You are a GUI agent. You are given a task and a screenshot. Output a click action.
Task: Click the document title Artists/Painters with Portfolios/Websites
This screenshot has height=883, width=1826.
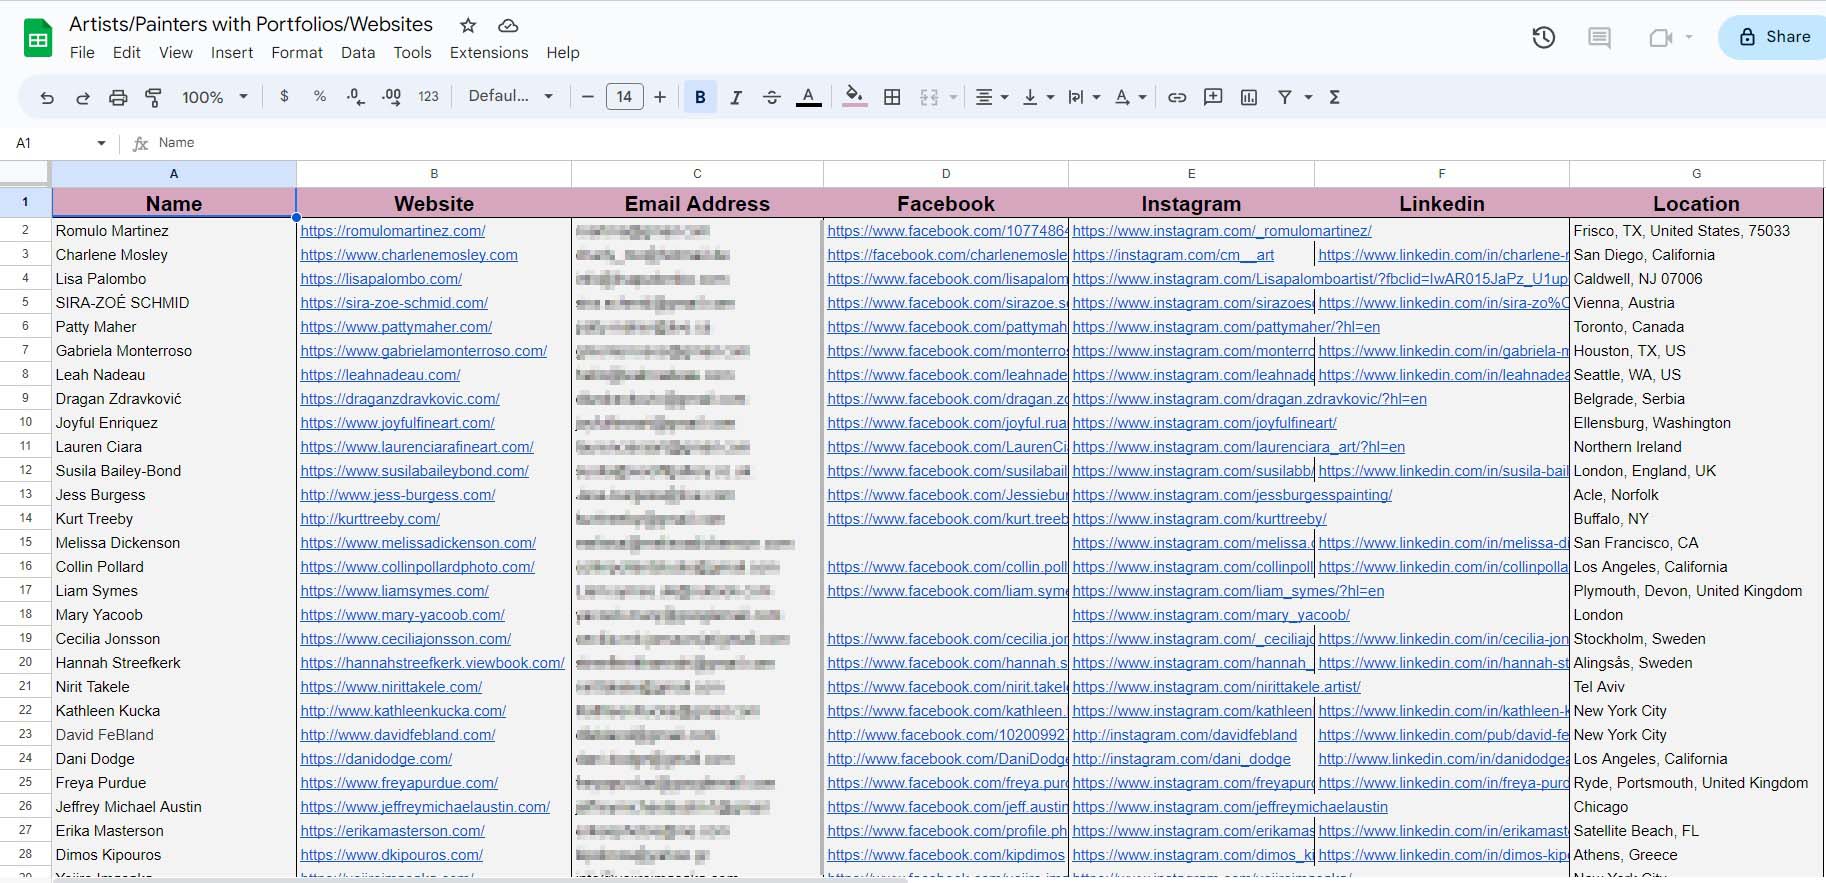[x=251, y=24]
